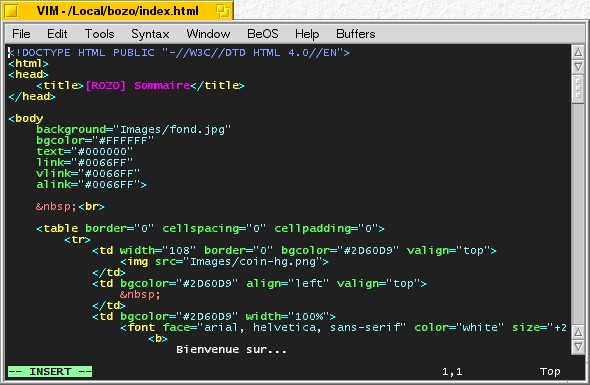Click the <b> tag line
Viewport: 590px width, 385px height.
[158, 338]
